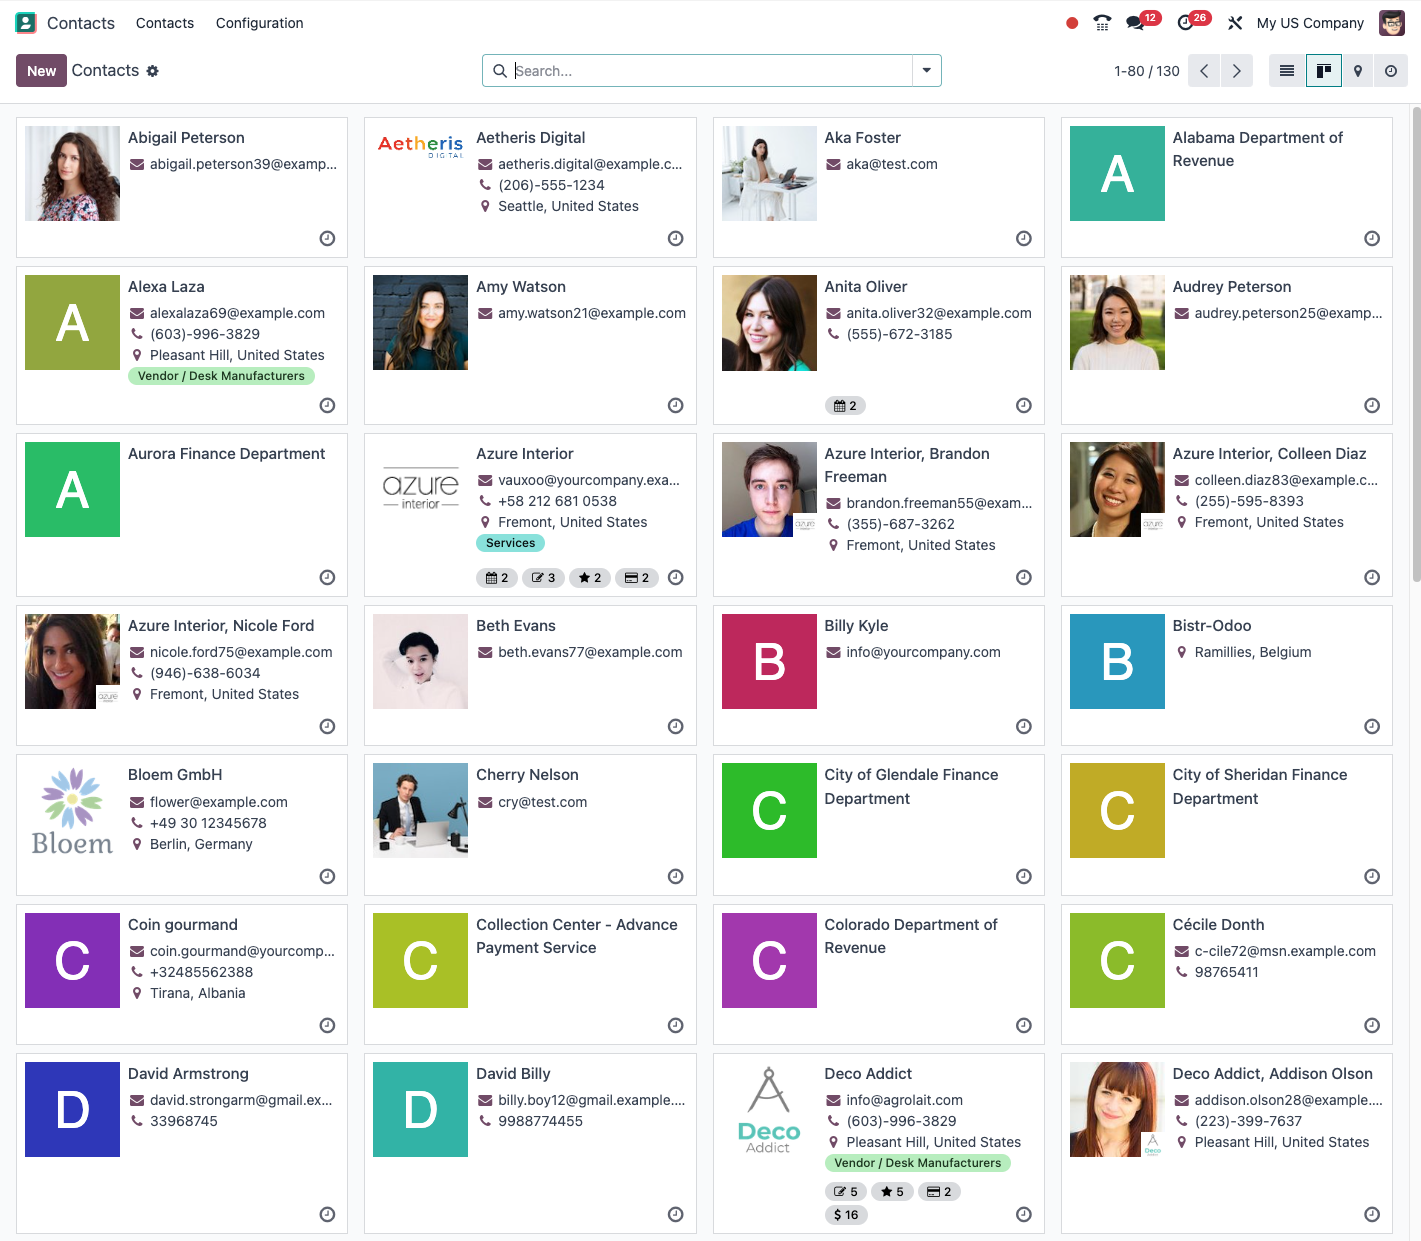The height and width of the screenshot is (1241, 1421).
Task: Open the Contacts actions gear menu
Action: tap(153, 71)
